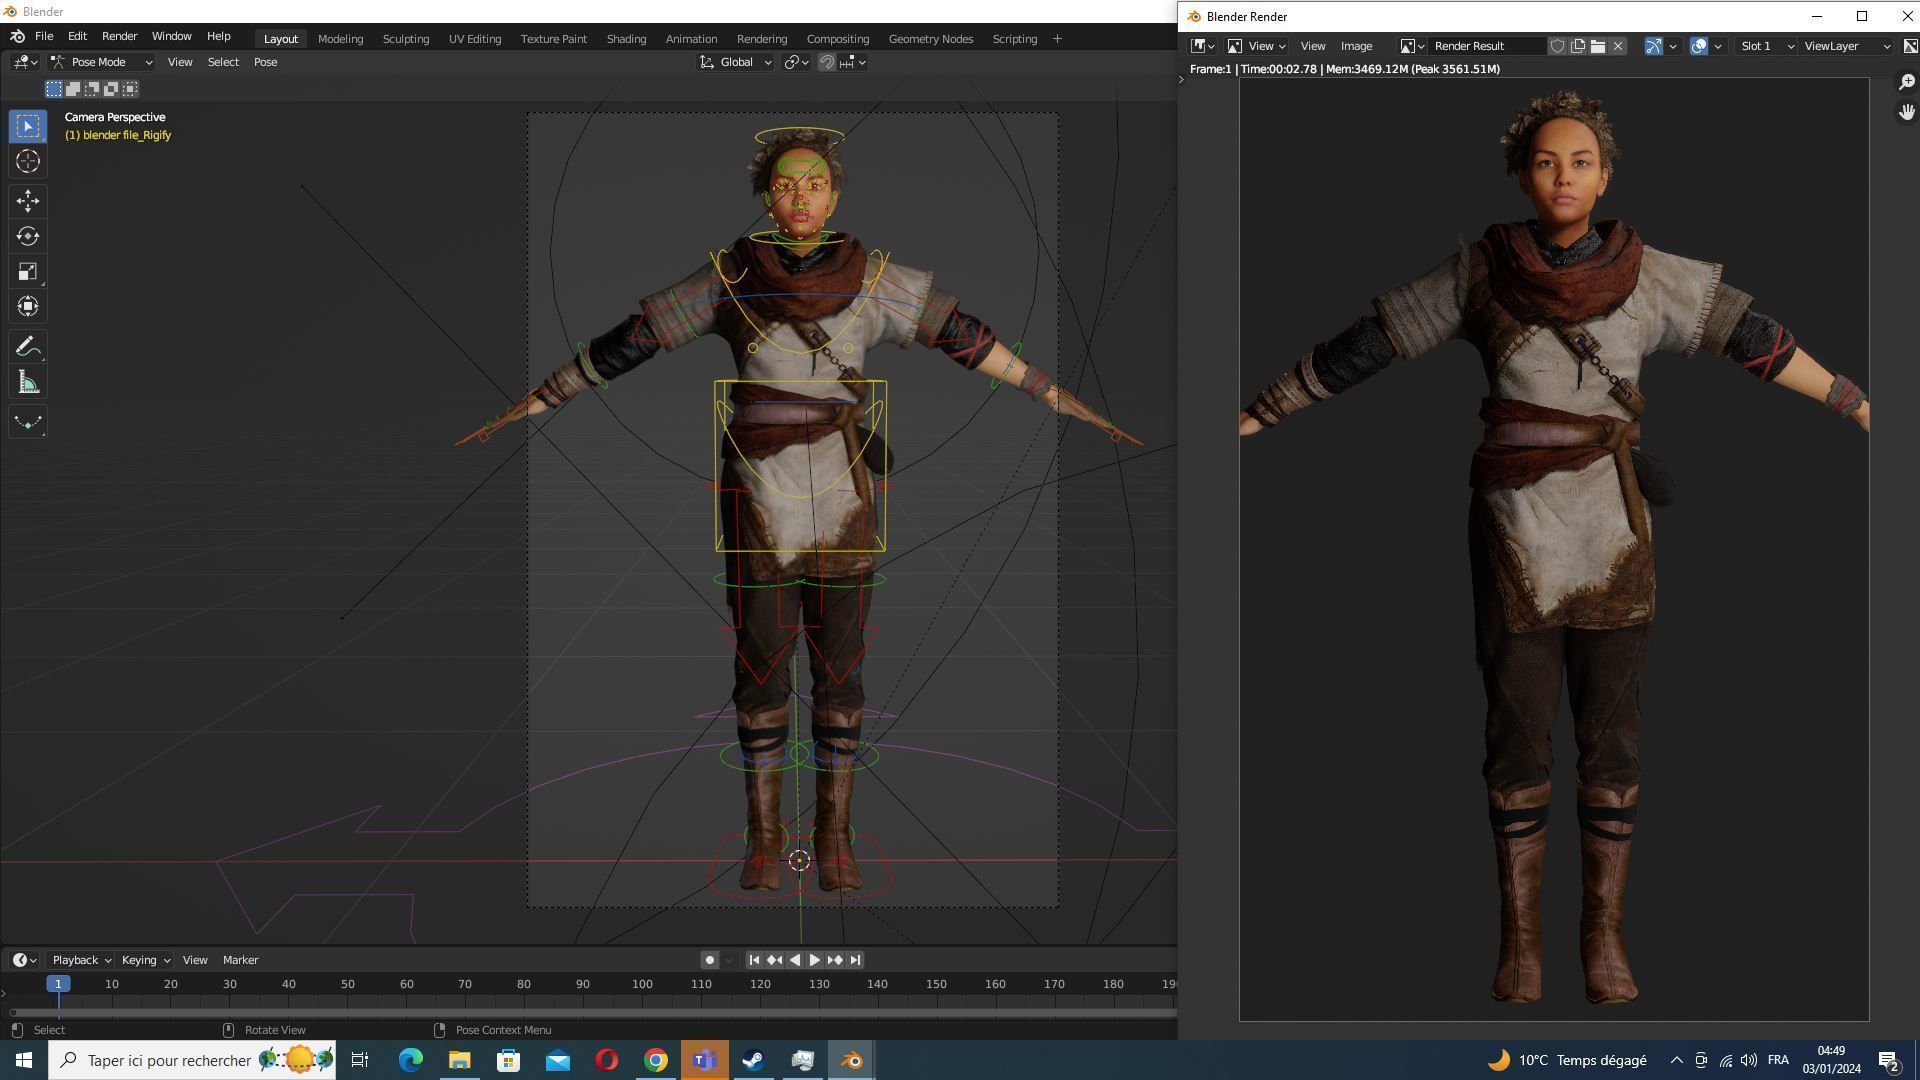Open the Render menu
Screen dimensions: 1920x1080
[119, 36]
